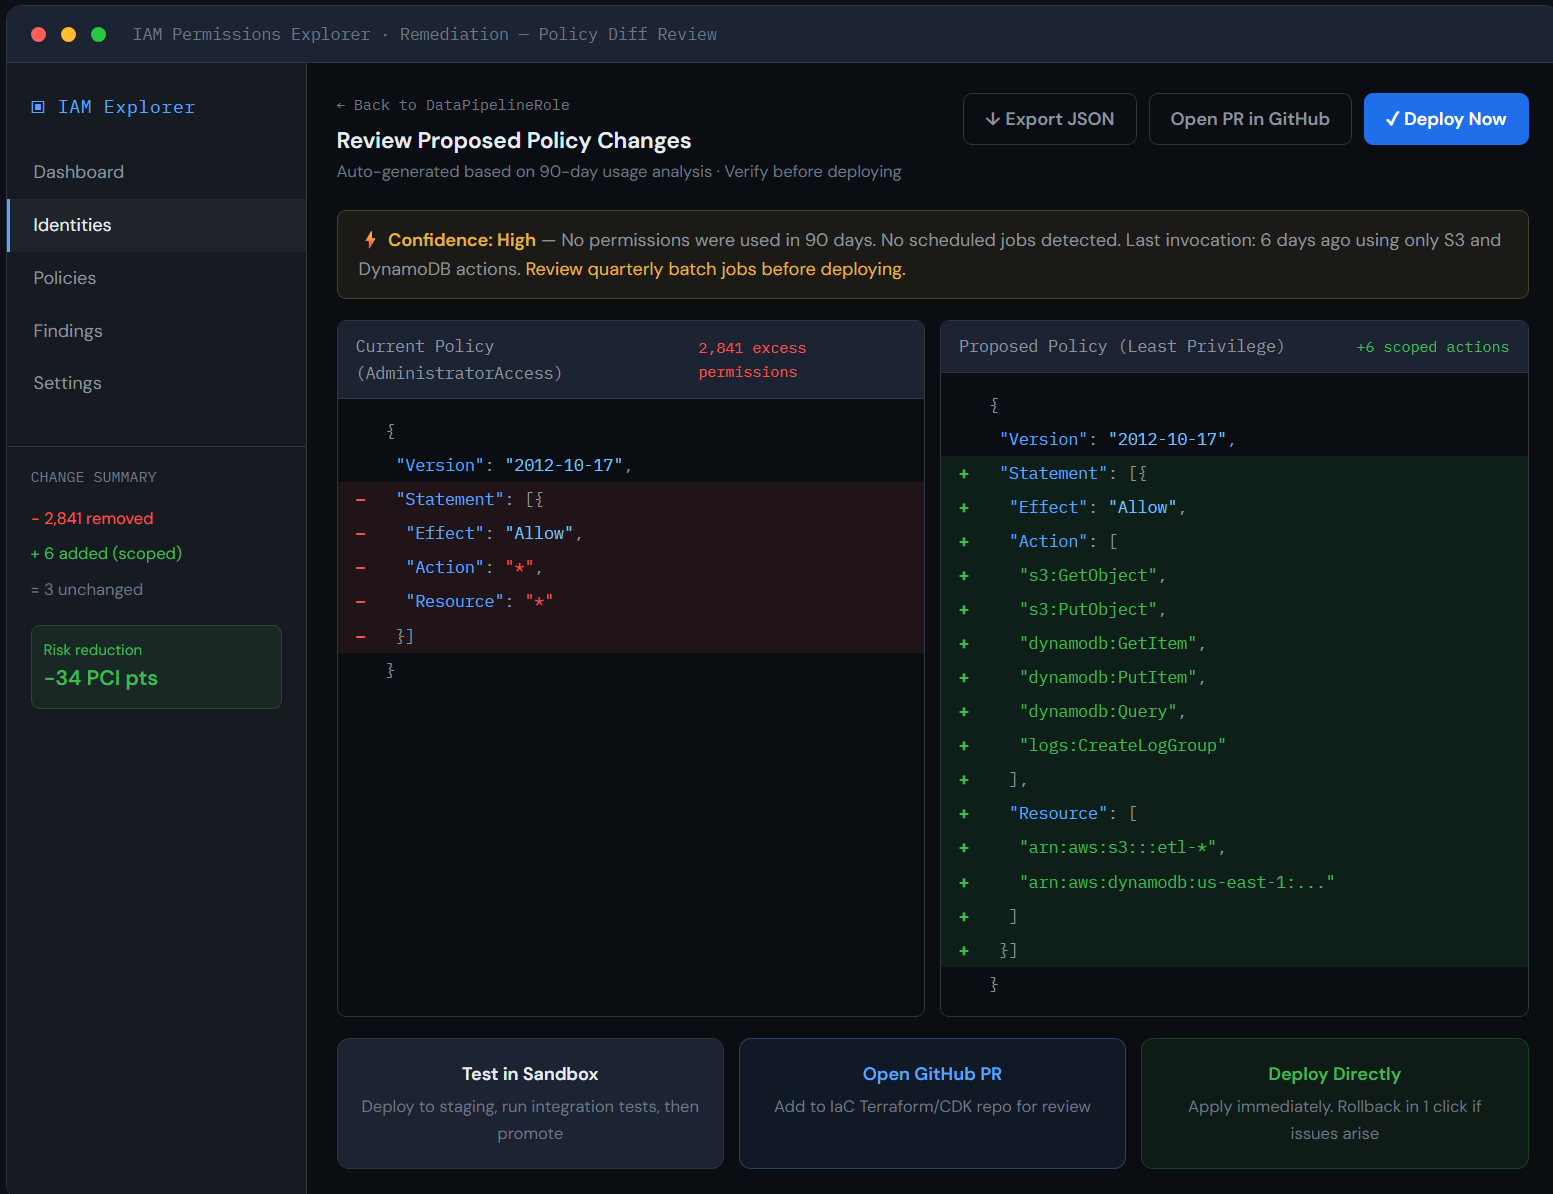Click the added "dynamodb:GetItem" line
Viewport: 1553px width, 1194px height.
1234,643
